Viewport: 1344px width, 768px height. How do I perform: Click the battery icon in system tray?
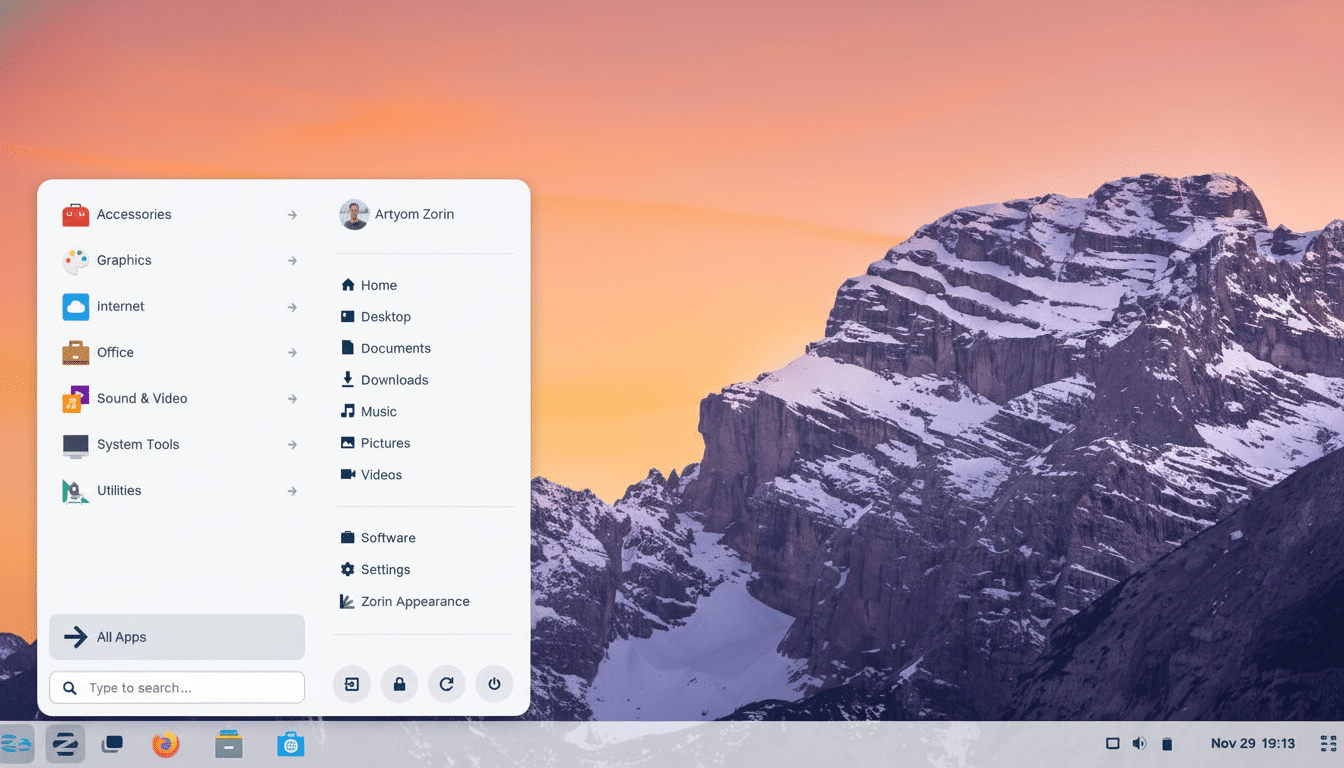pos(1167,743)
